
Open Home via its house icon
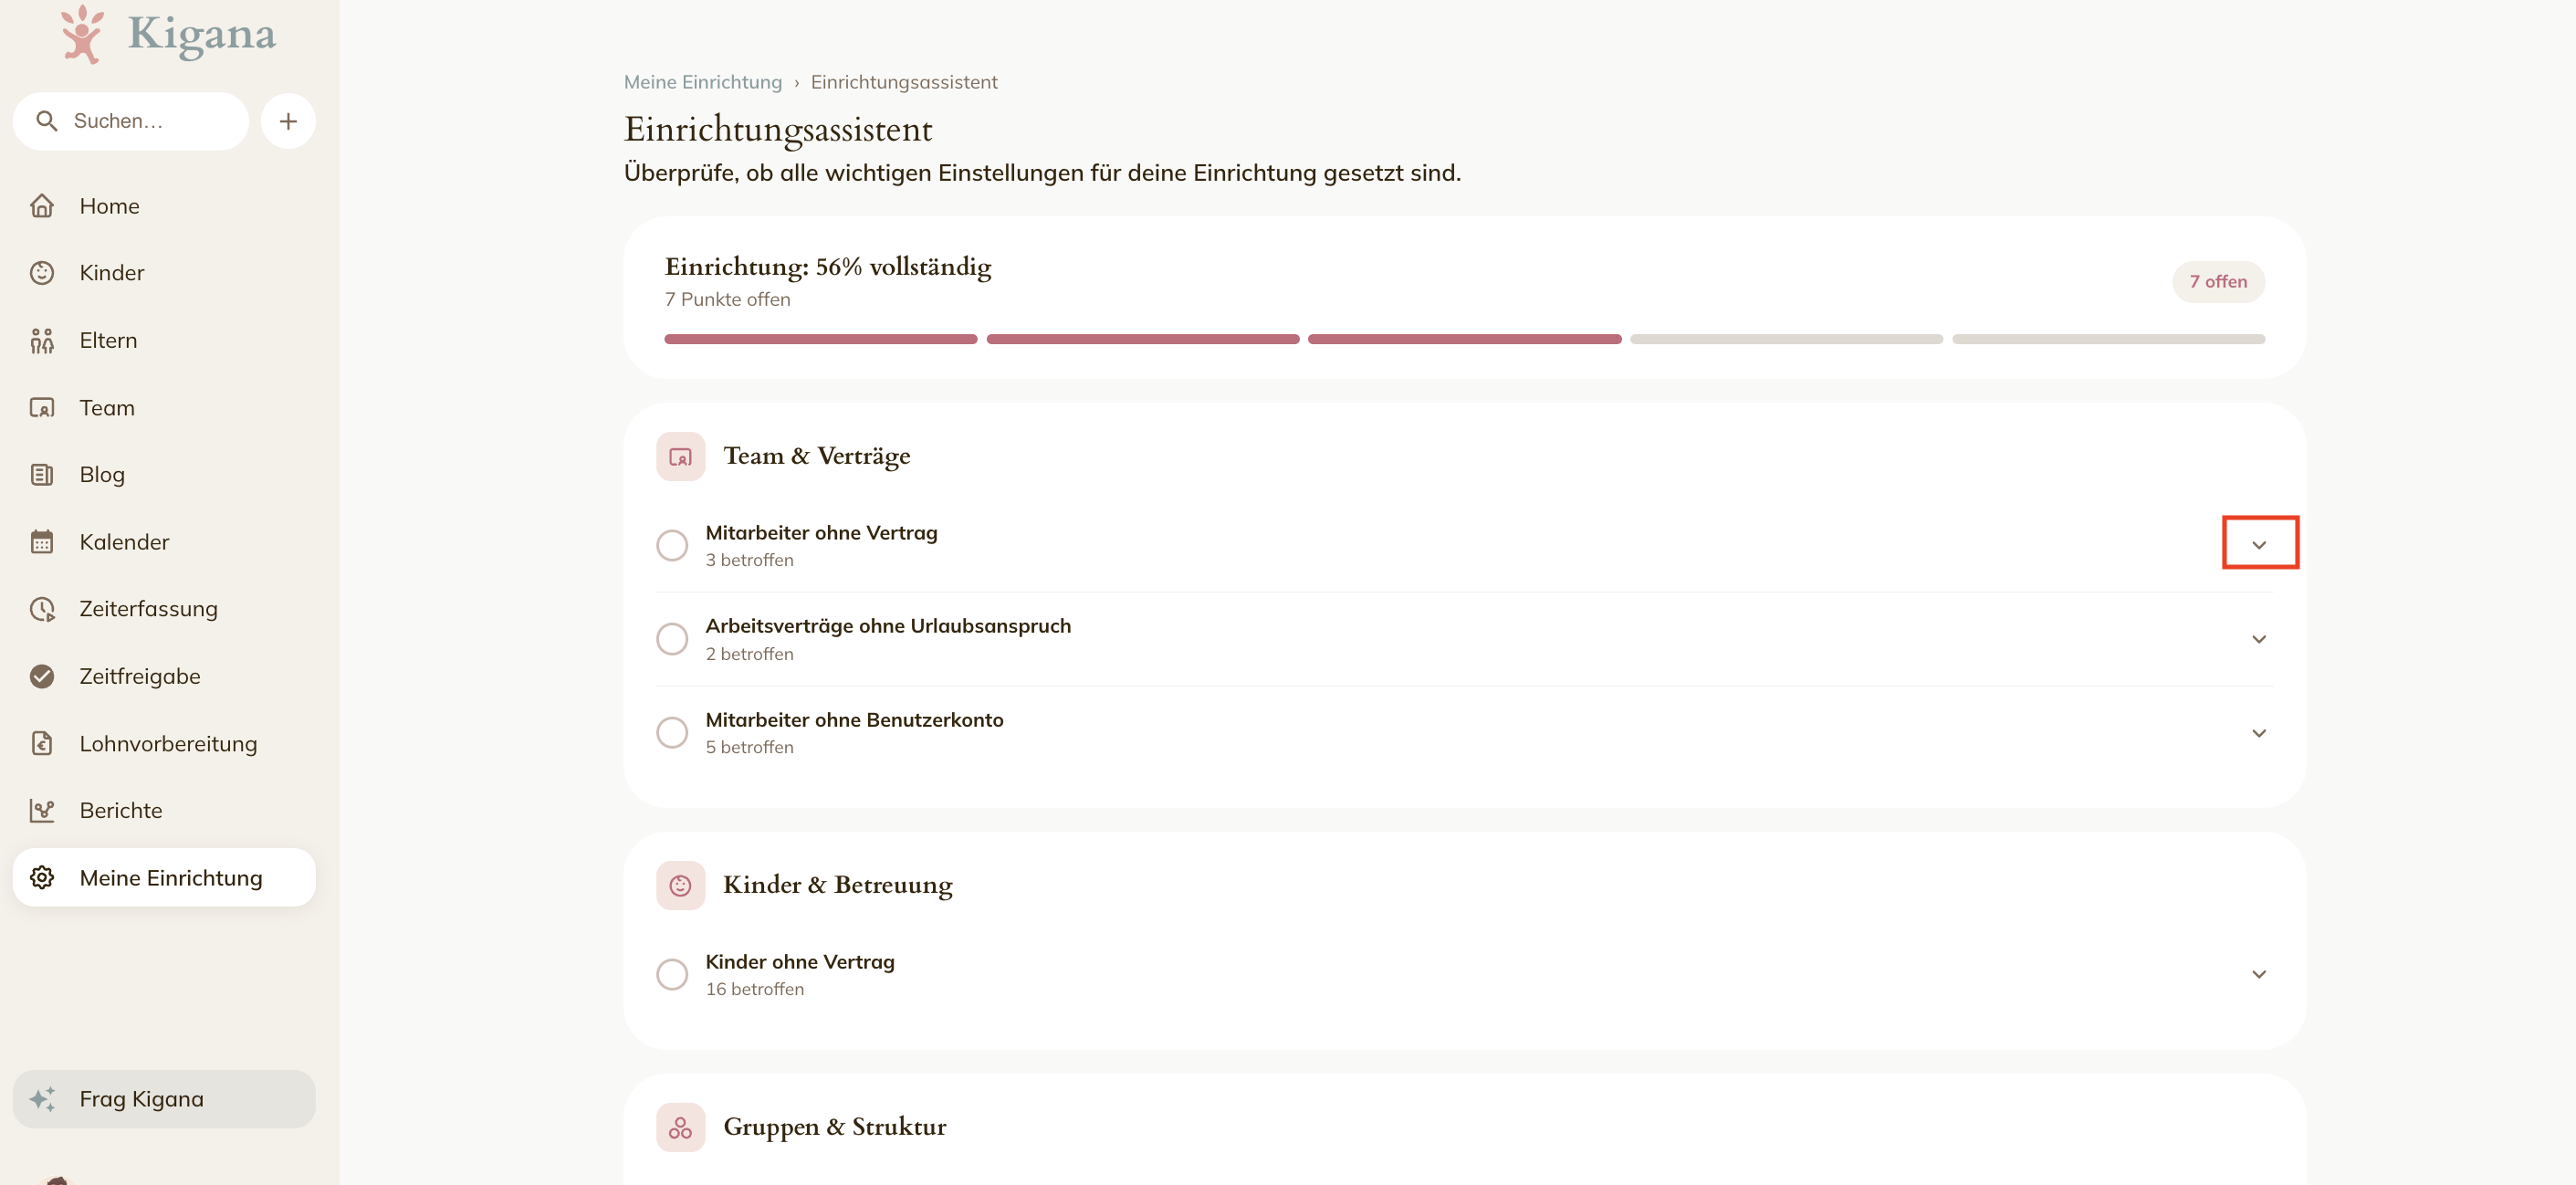tap(42, 206)
